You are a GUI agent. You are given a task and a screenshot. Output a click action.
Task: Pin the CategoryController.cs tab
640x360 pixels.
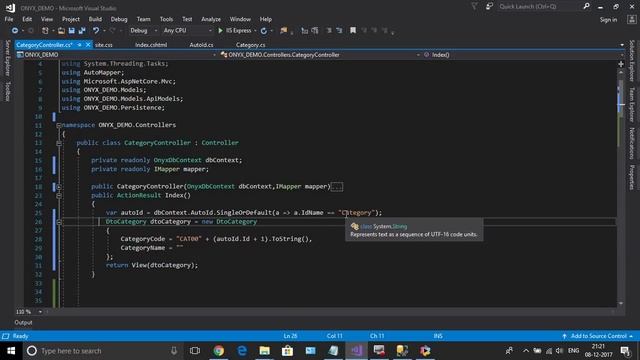(80, 45)
